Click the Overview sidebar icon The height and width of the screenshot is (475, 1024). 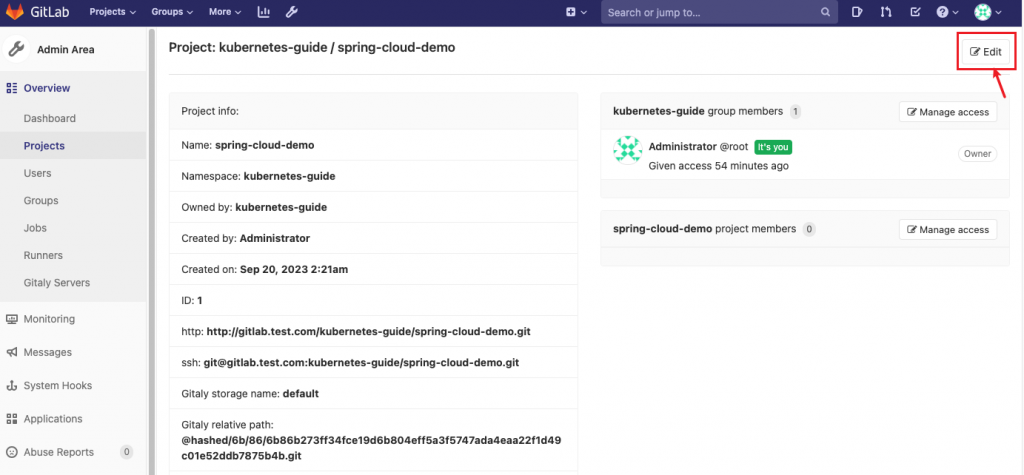click(x=11, y=88)
